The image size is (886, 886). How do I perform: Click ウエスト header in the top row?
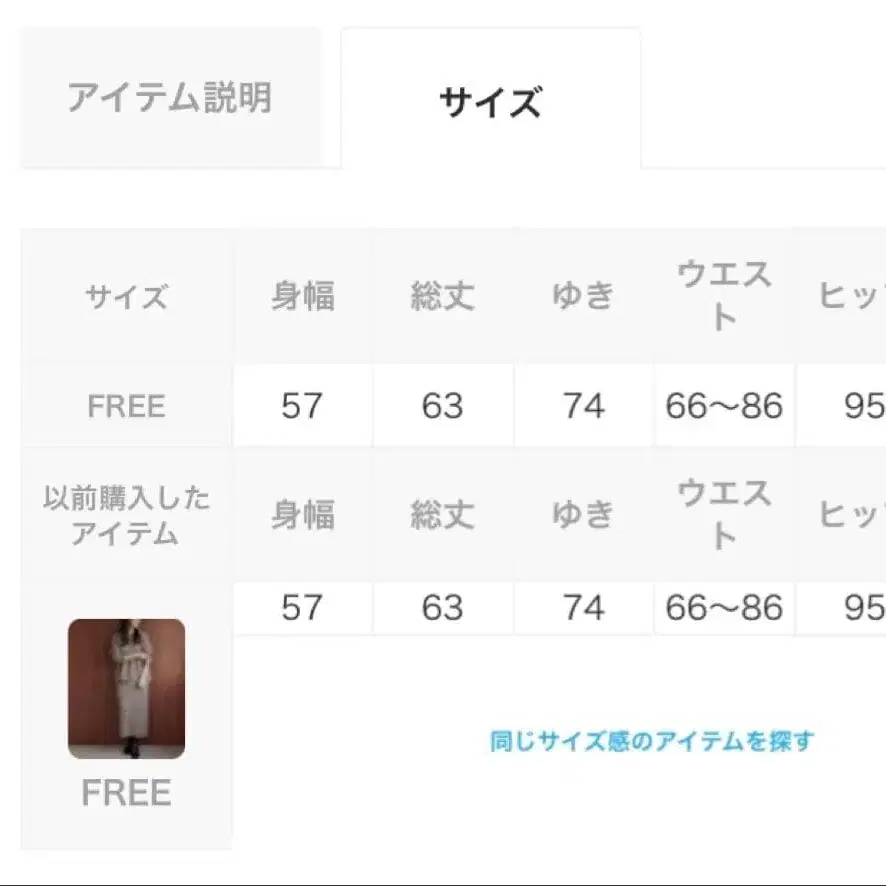pos(724,297)
